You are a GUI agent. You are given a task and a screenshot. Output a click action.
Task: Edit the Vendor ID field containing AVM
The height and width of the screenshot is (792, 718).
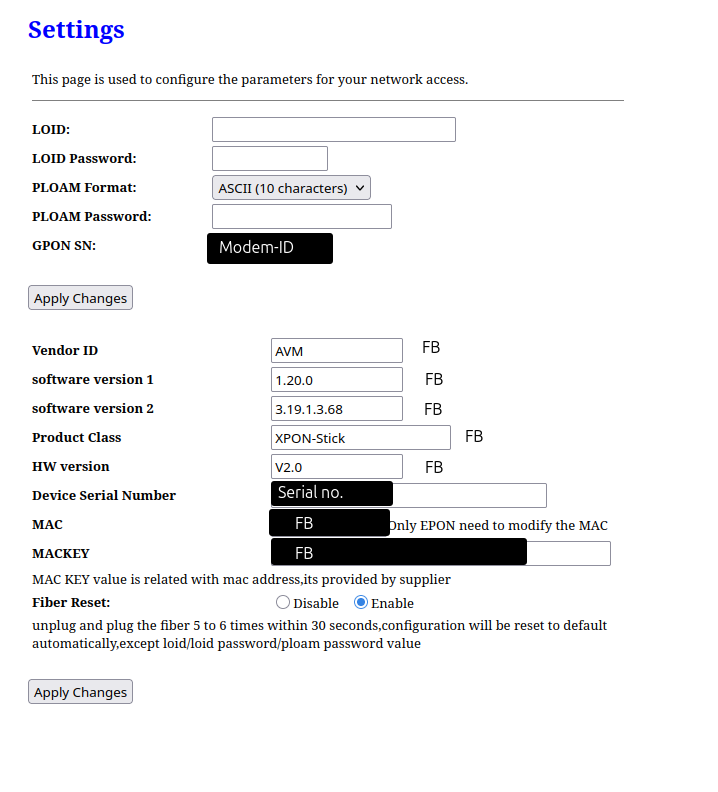click(x=337, y=351)
